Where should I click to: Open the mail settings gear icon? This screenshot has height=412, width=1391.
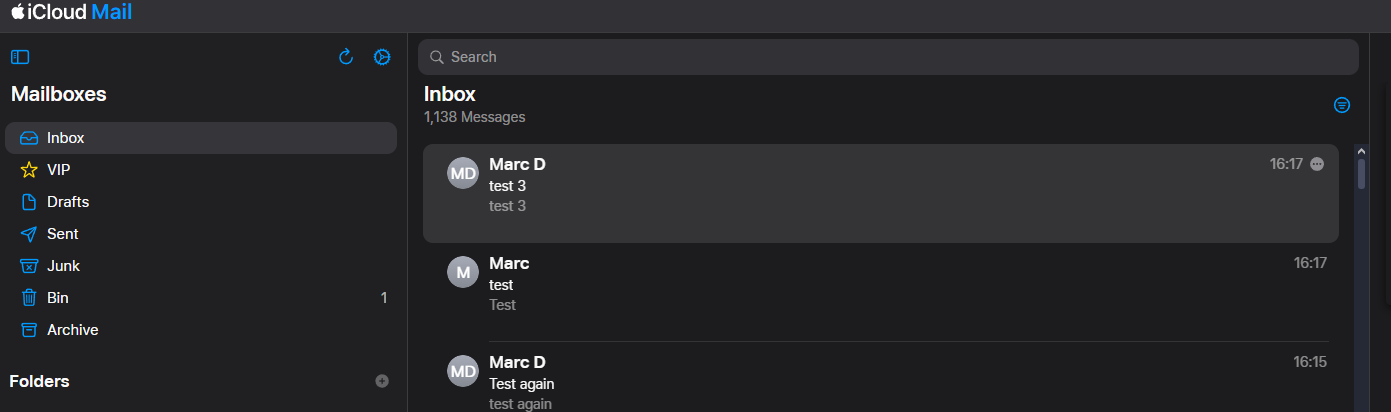pos(382,57)
